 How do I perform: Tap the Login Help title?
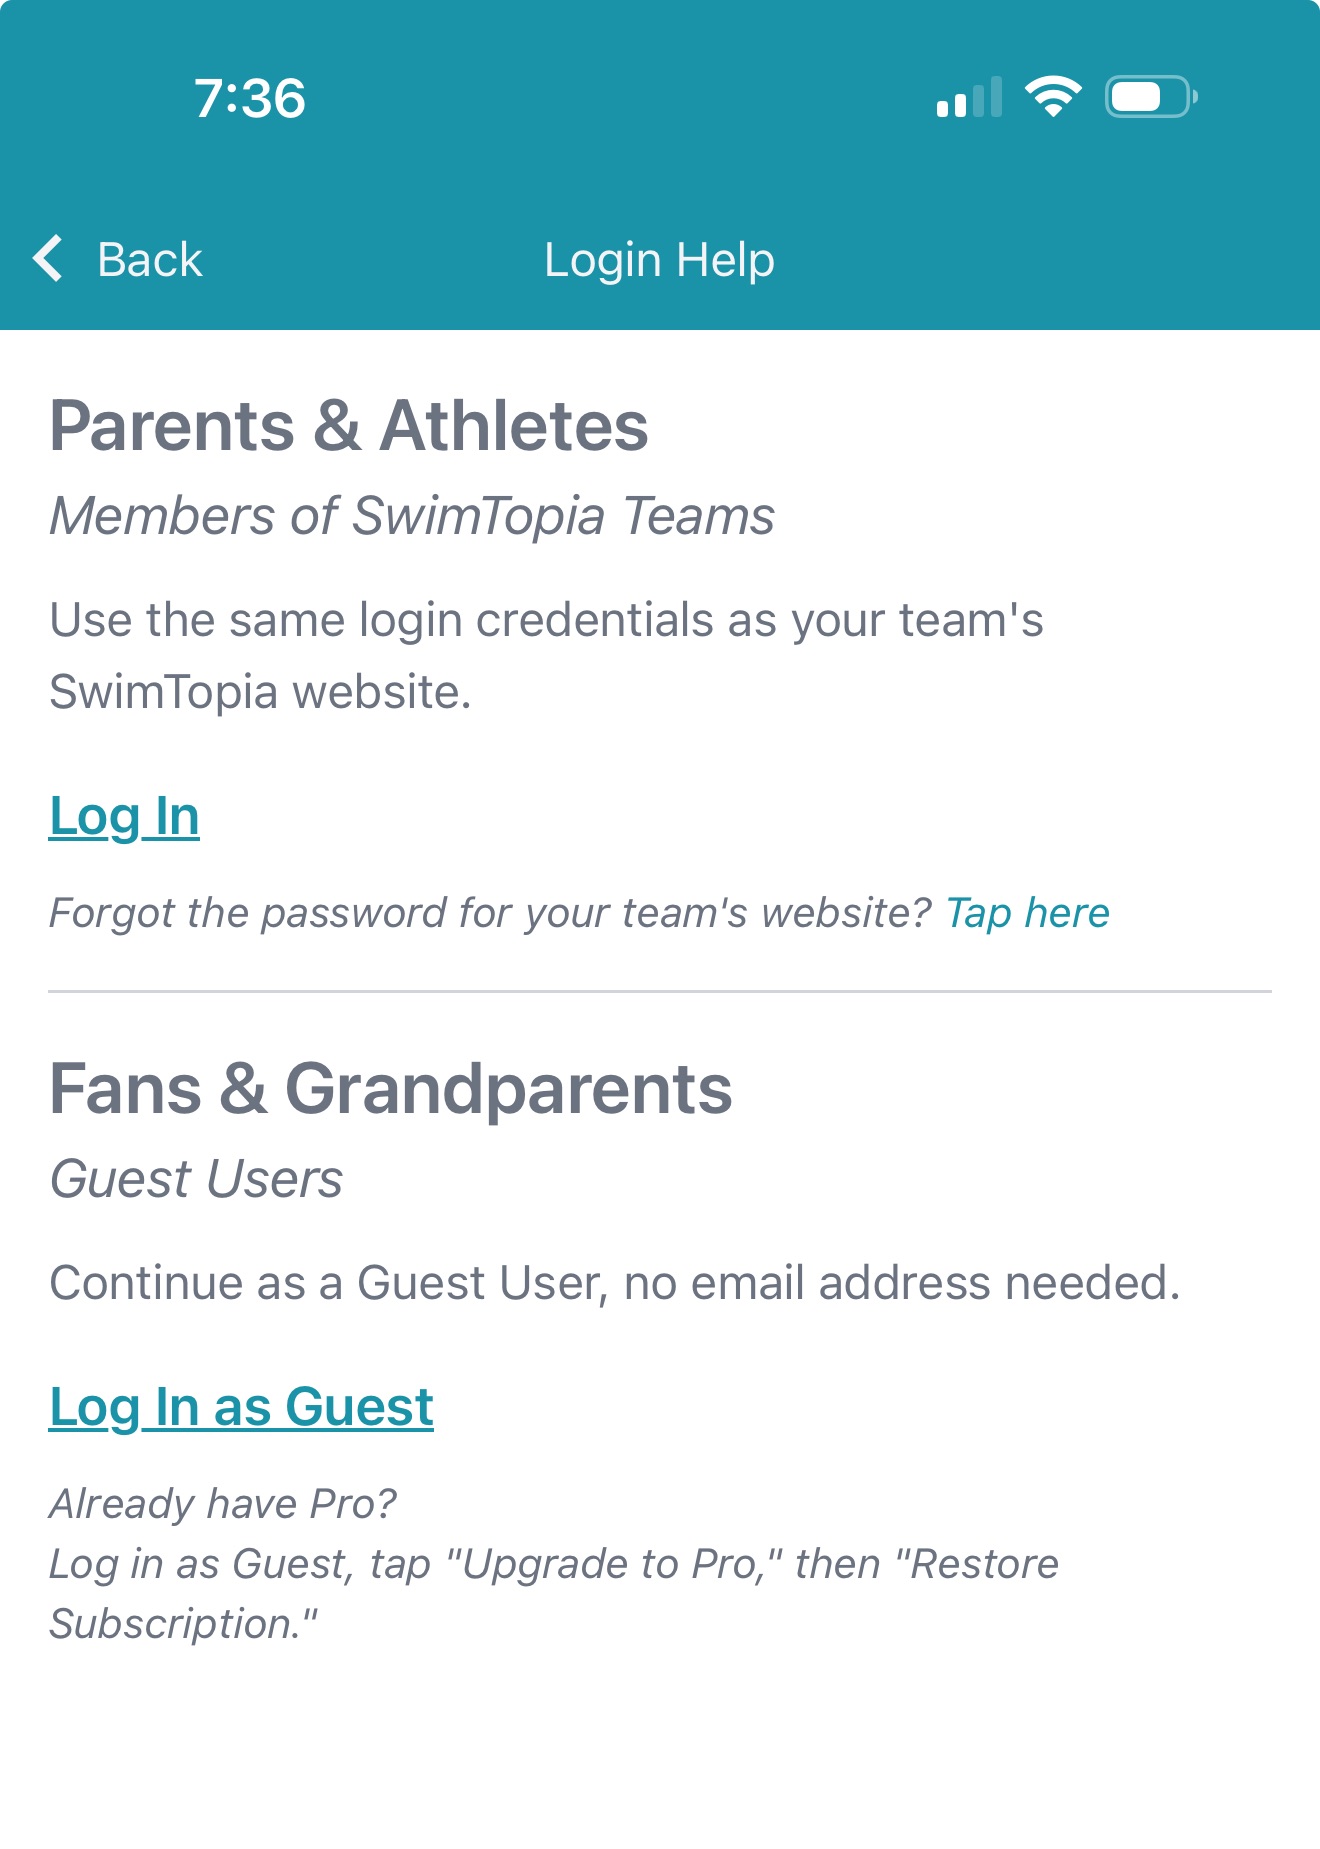(659, 260)
